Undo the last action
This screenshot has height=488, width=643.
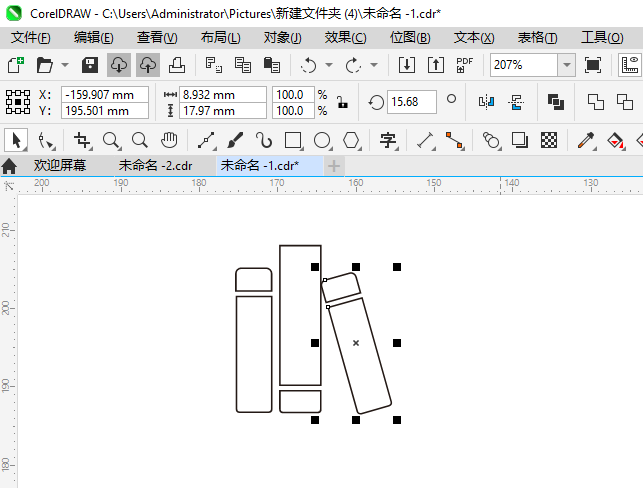point(308,65)
